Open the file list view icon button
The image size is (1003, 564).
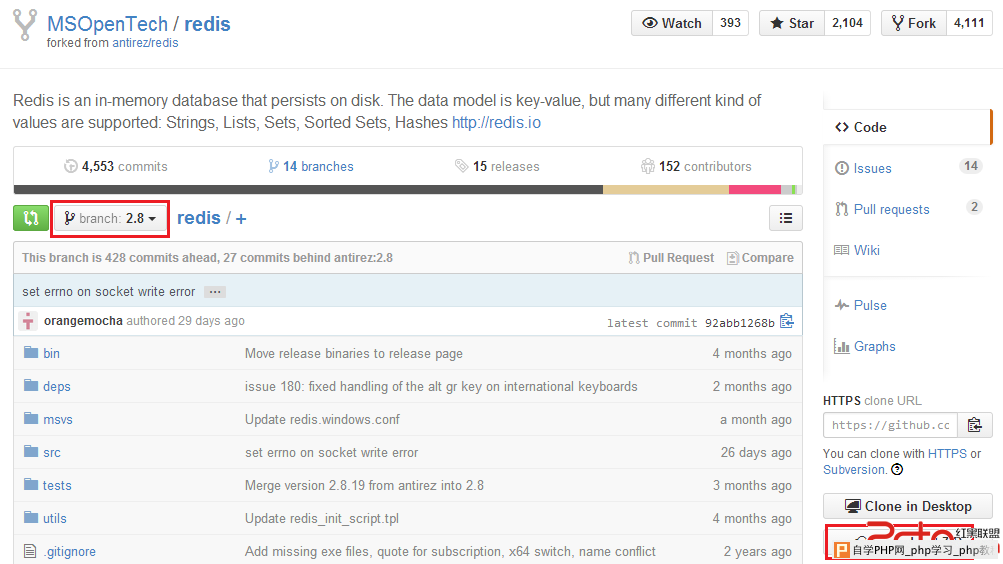[x=786, y=218]
